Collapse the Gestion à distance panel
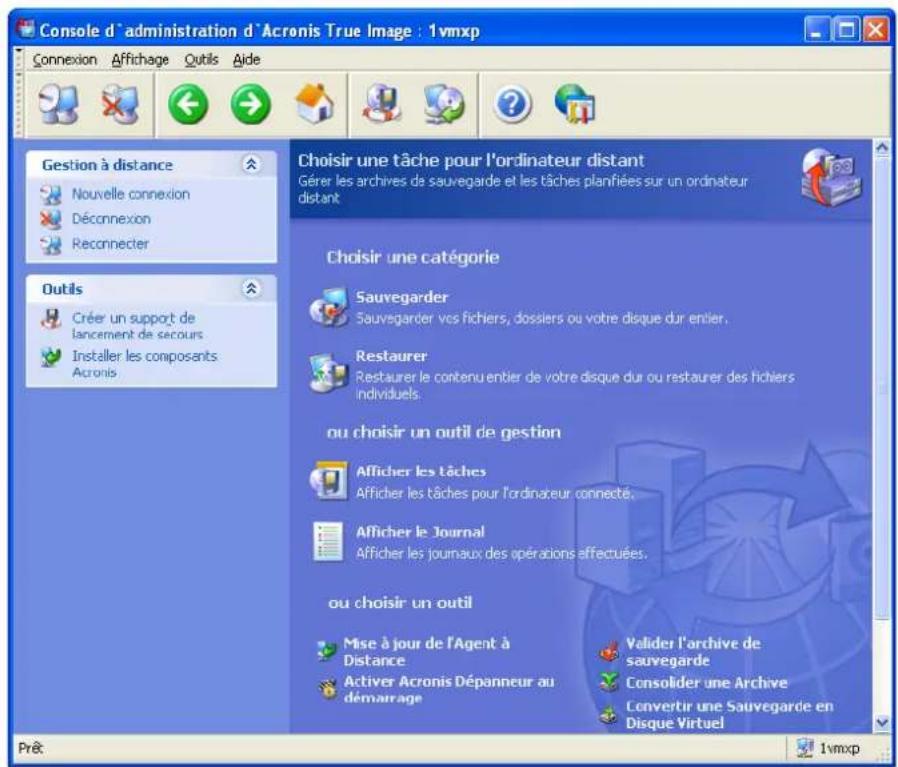This screenshot has height=767, width=898. point(251,164)
